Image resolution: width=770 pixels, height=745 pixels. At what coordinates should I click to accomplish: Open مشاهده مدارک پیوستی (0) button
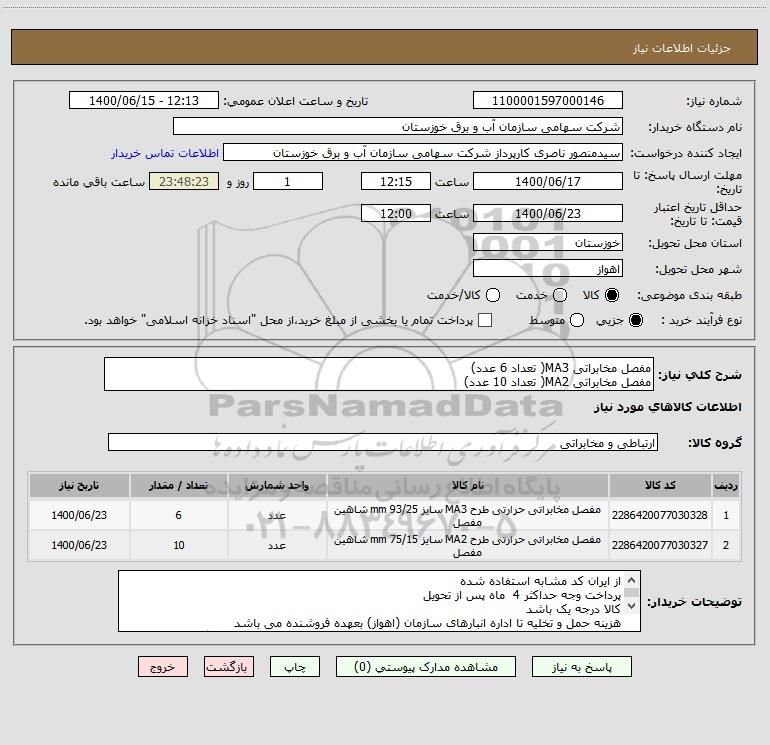(x=426, y=666)
